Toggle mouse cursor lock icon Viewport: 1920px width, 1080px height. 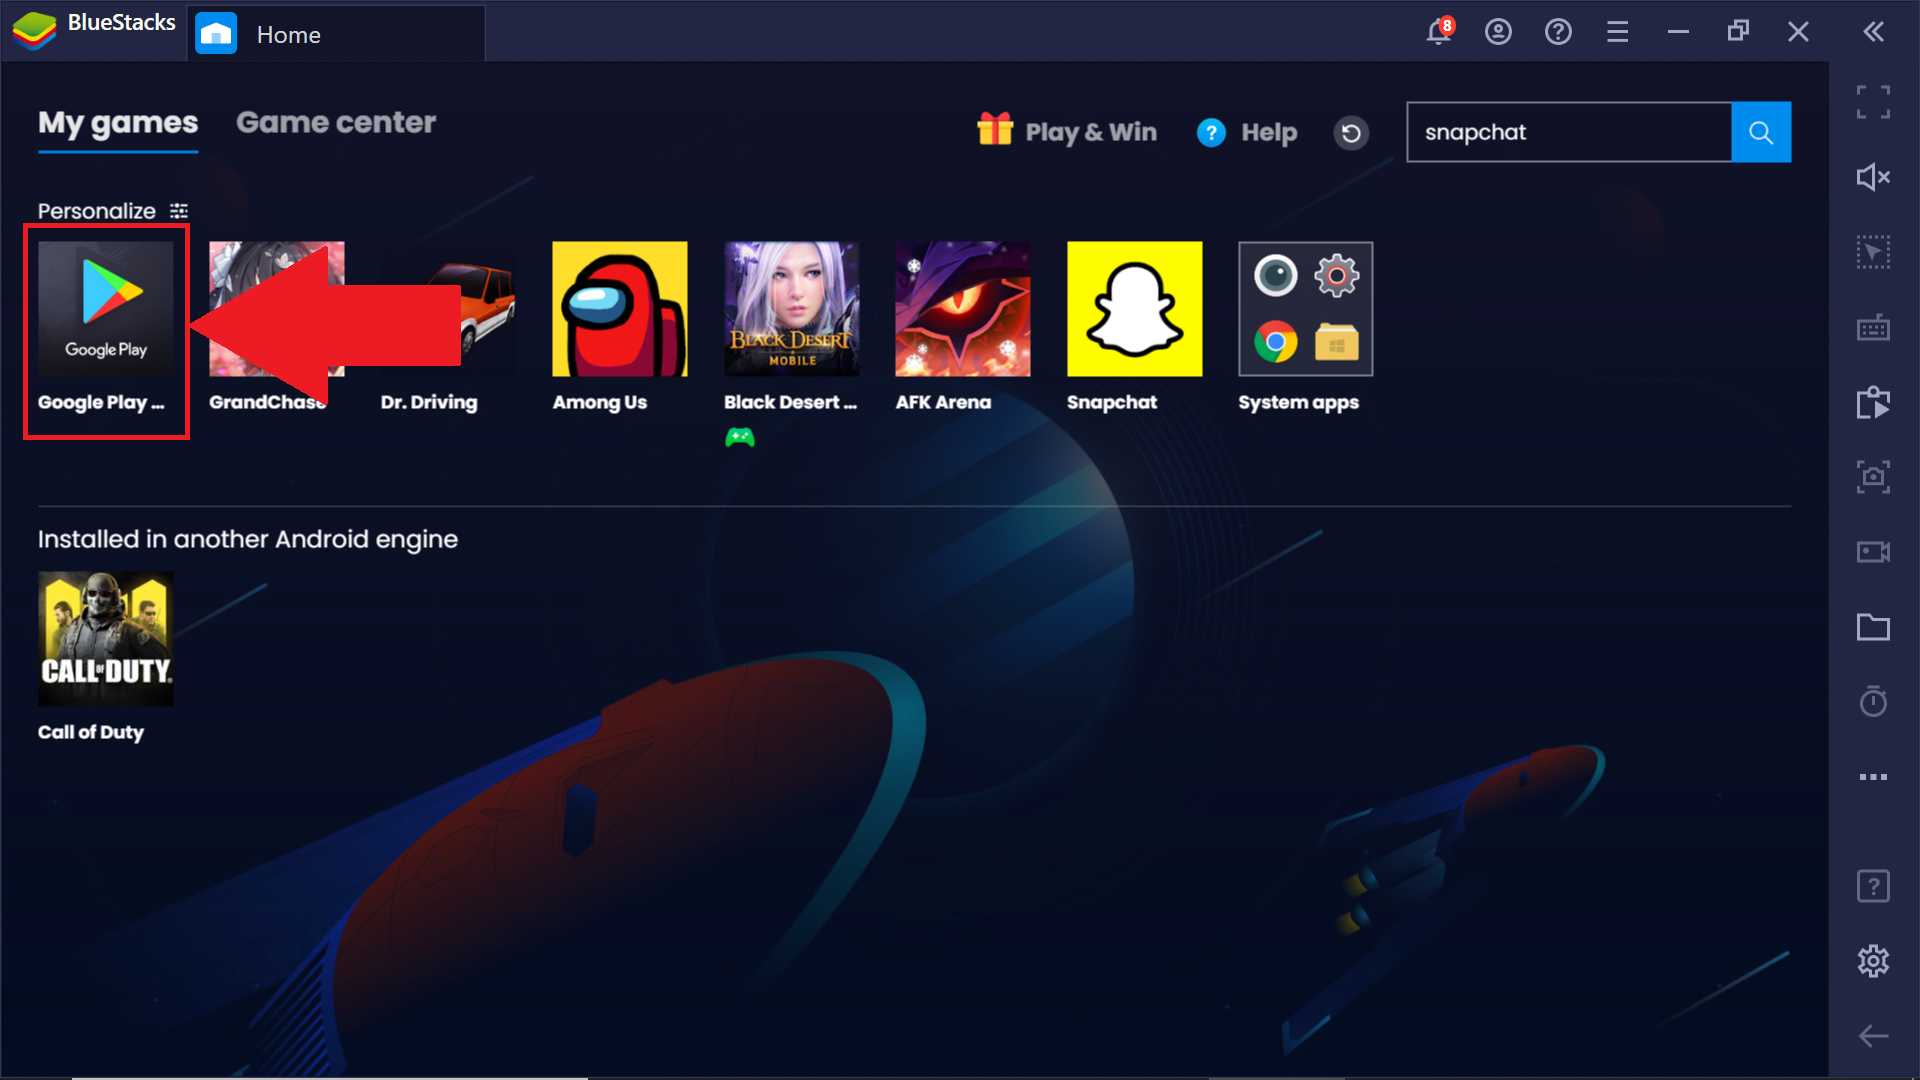[x=1873, y=252]
